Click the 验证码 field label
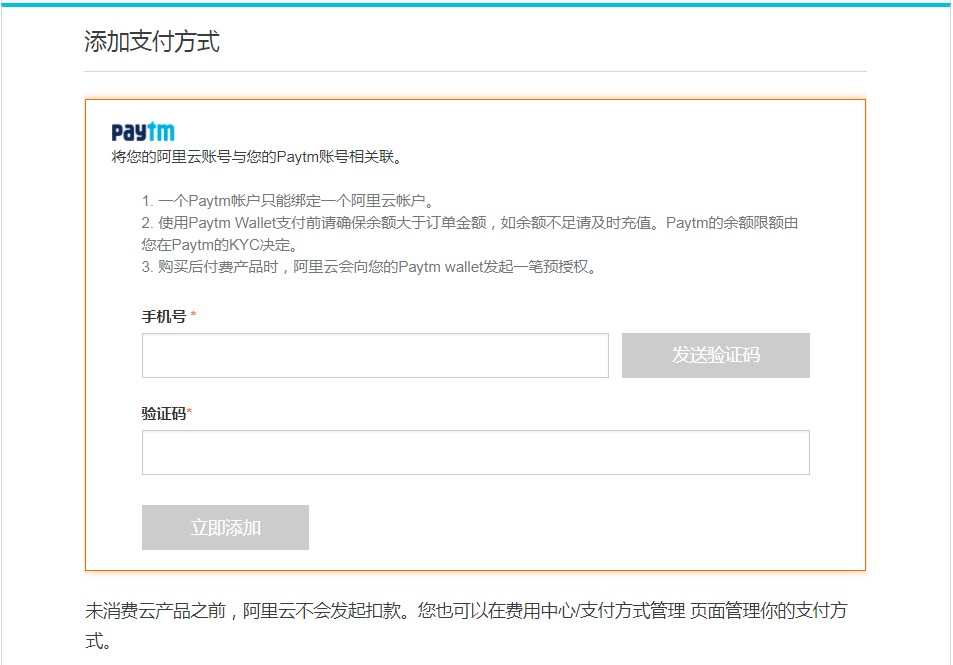 [163, 413]
